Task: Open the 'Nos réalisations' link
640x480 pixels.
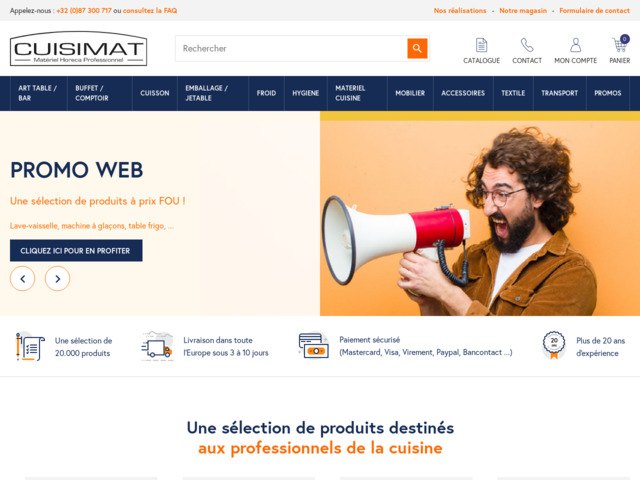Action: point(460,11)
